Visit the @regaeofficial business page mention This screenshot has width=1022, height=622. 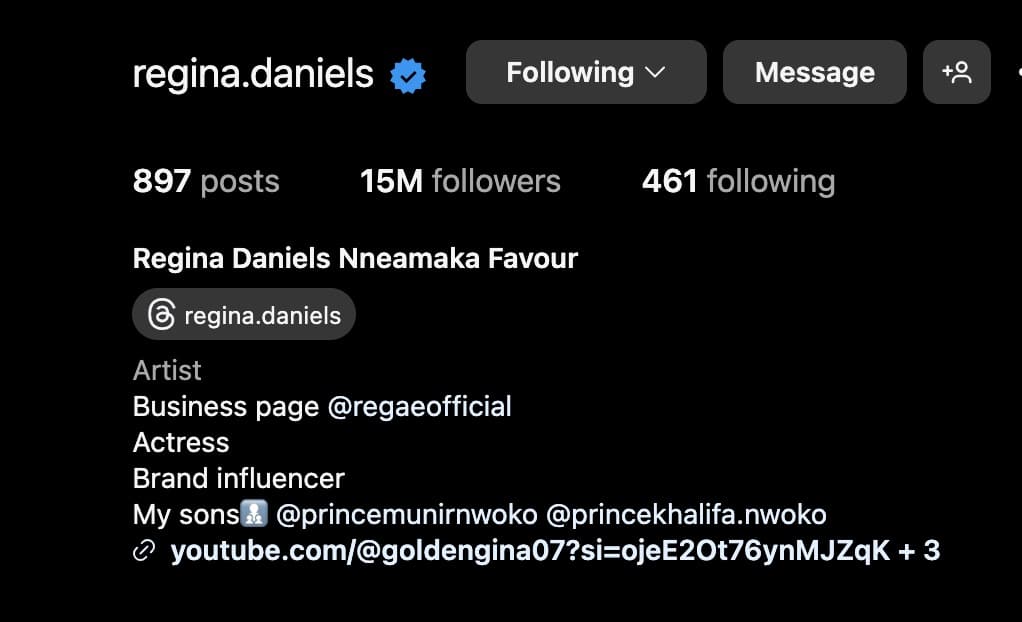(x=420, y=407)
